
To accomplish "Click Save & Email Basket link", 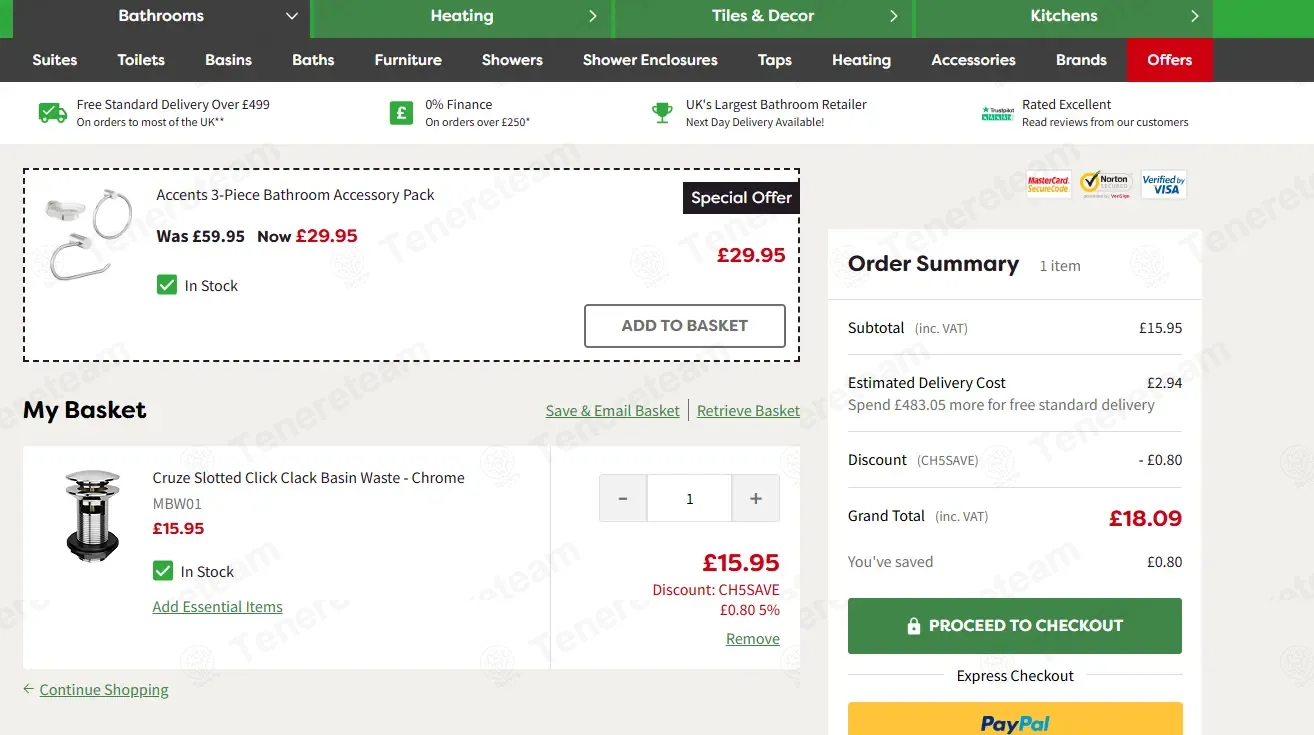I will coord(612,410).
